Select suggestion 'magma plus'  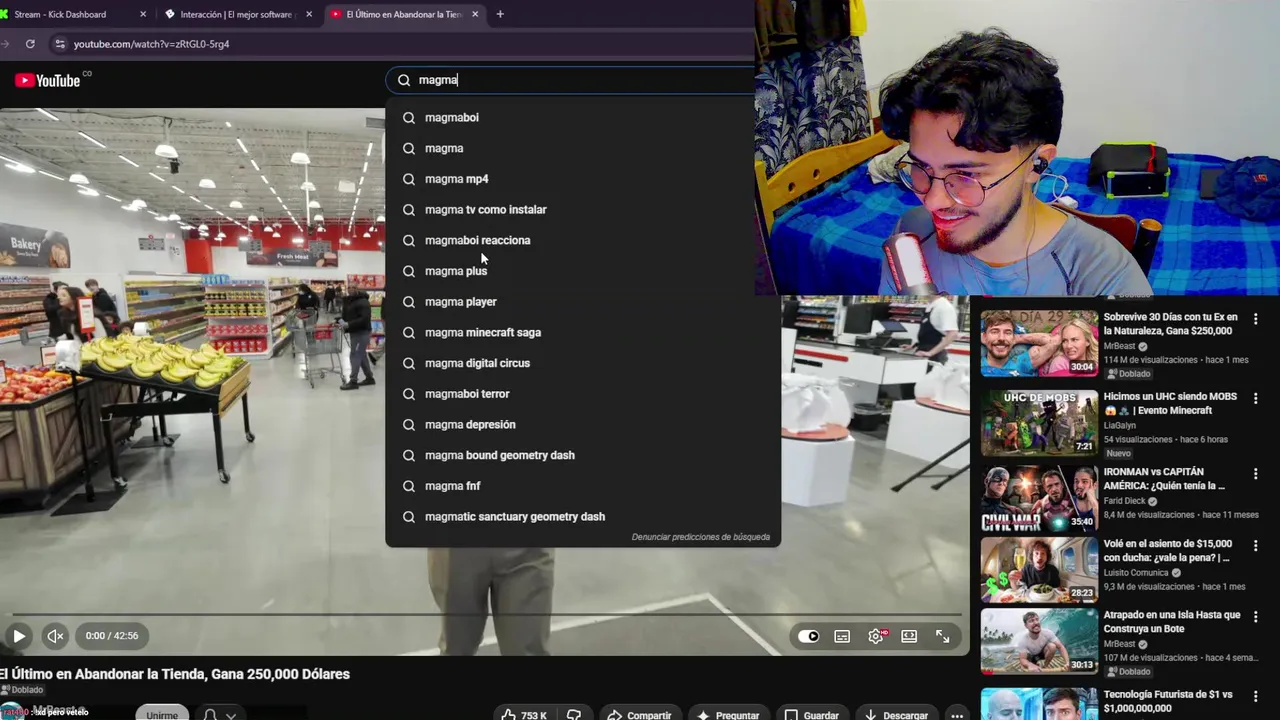click(x=583, y=271)
